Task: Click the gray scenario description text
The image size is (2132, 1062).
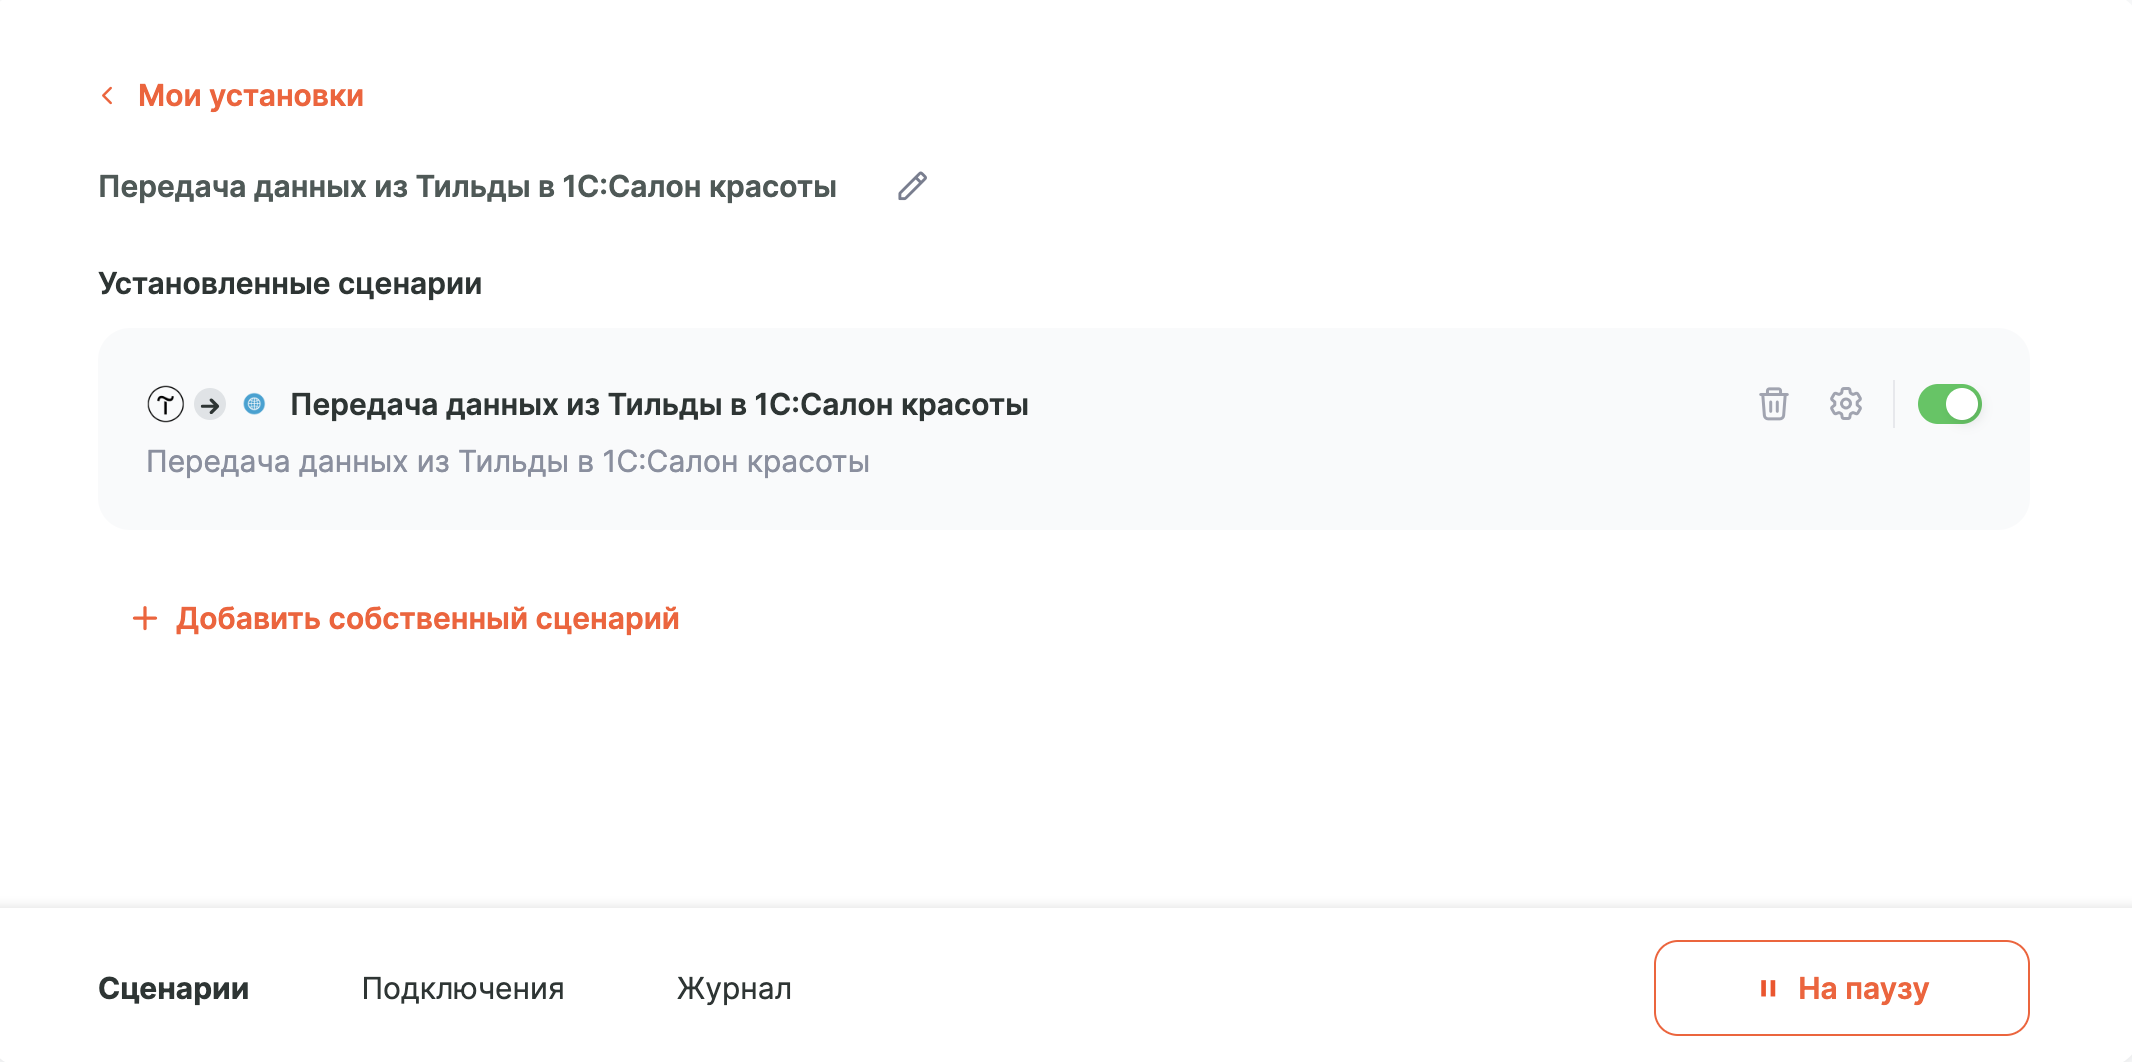Action: coord(508,461)
